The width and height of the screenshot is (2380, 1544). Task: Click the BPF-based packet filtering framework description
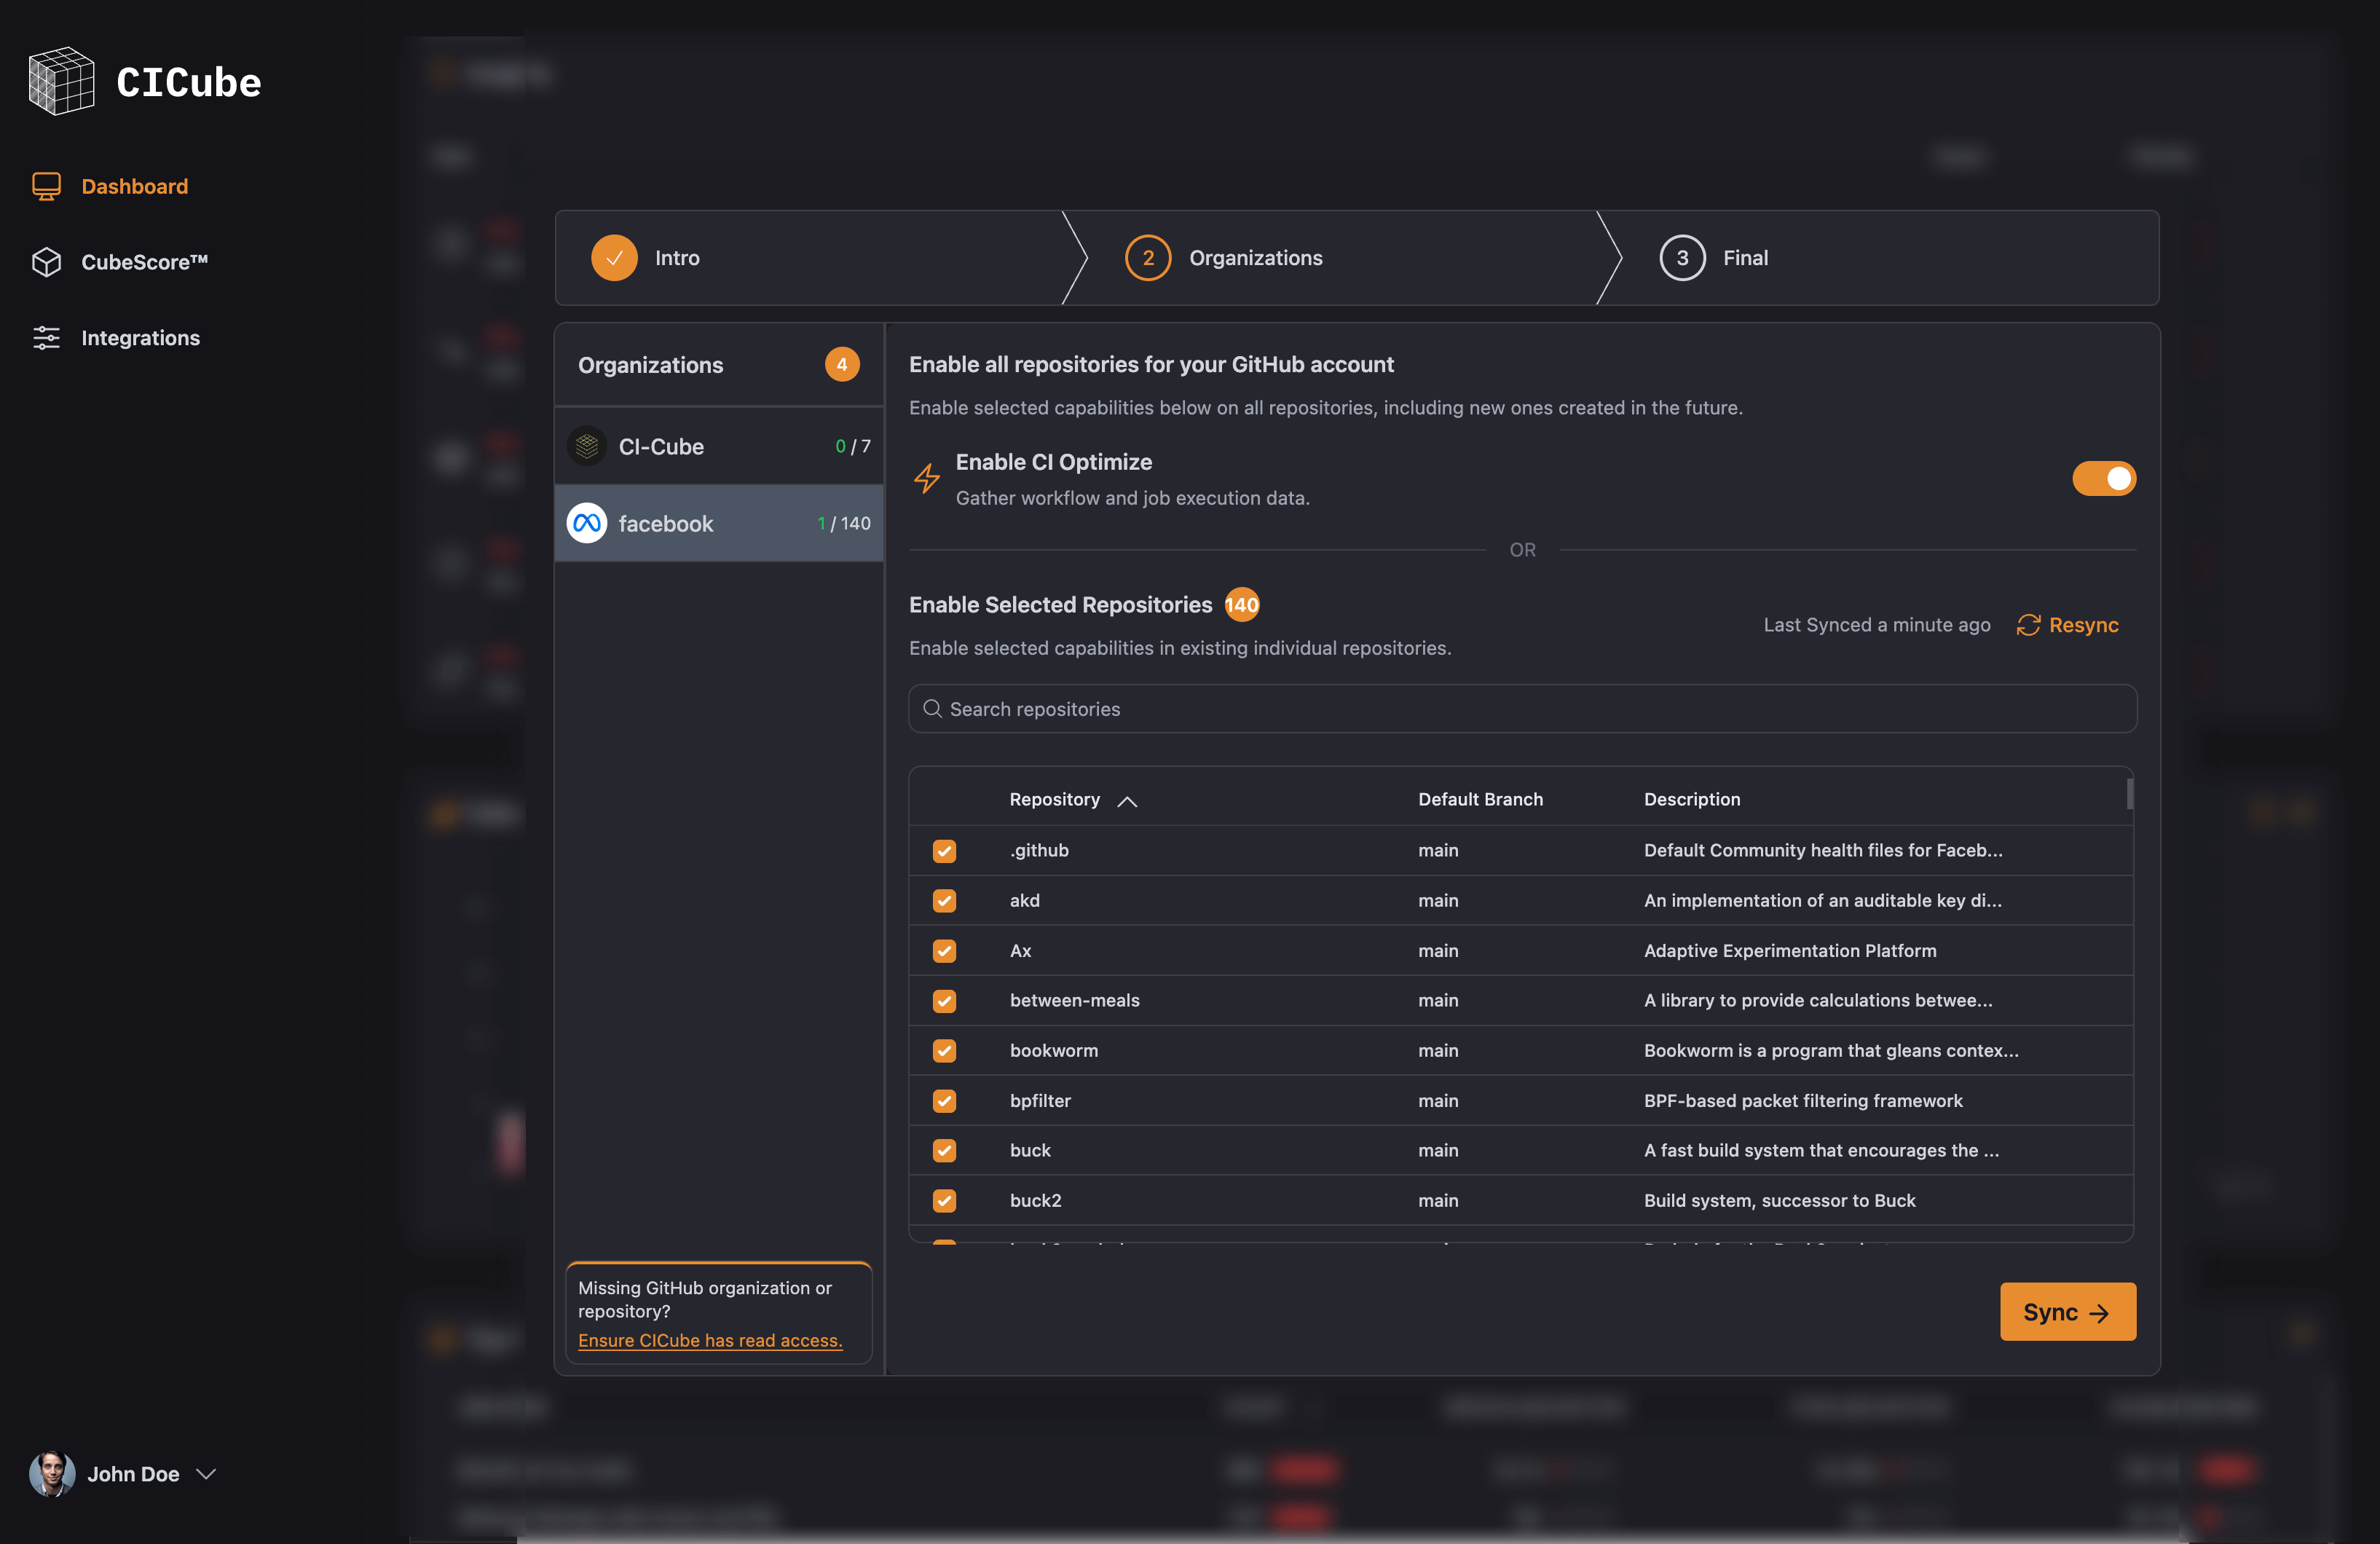[x=1803, y=1100]
